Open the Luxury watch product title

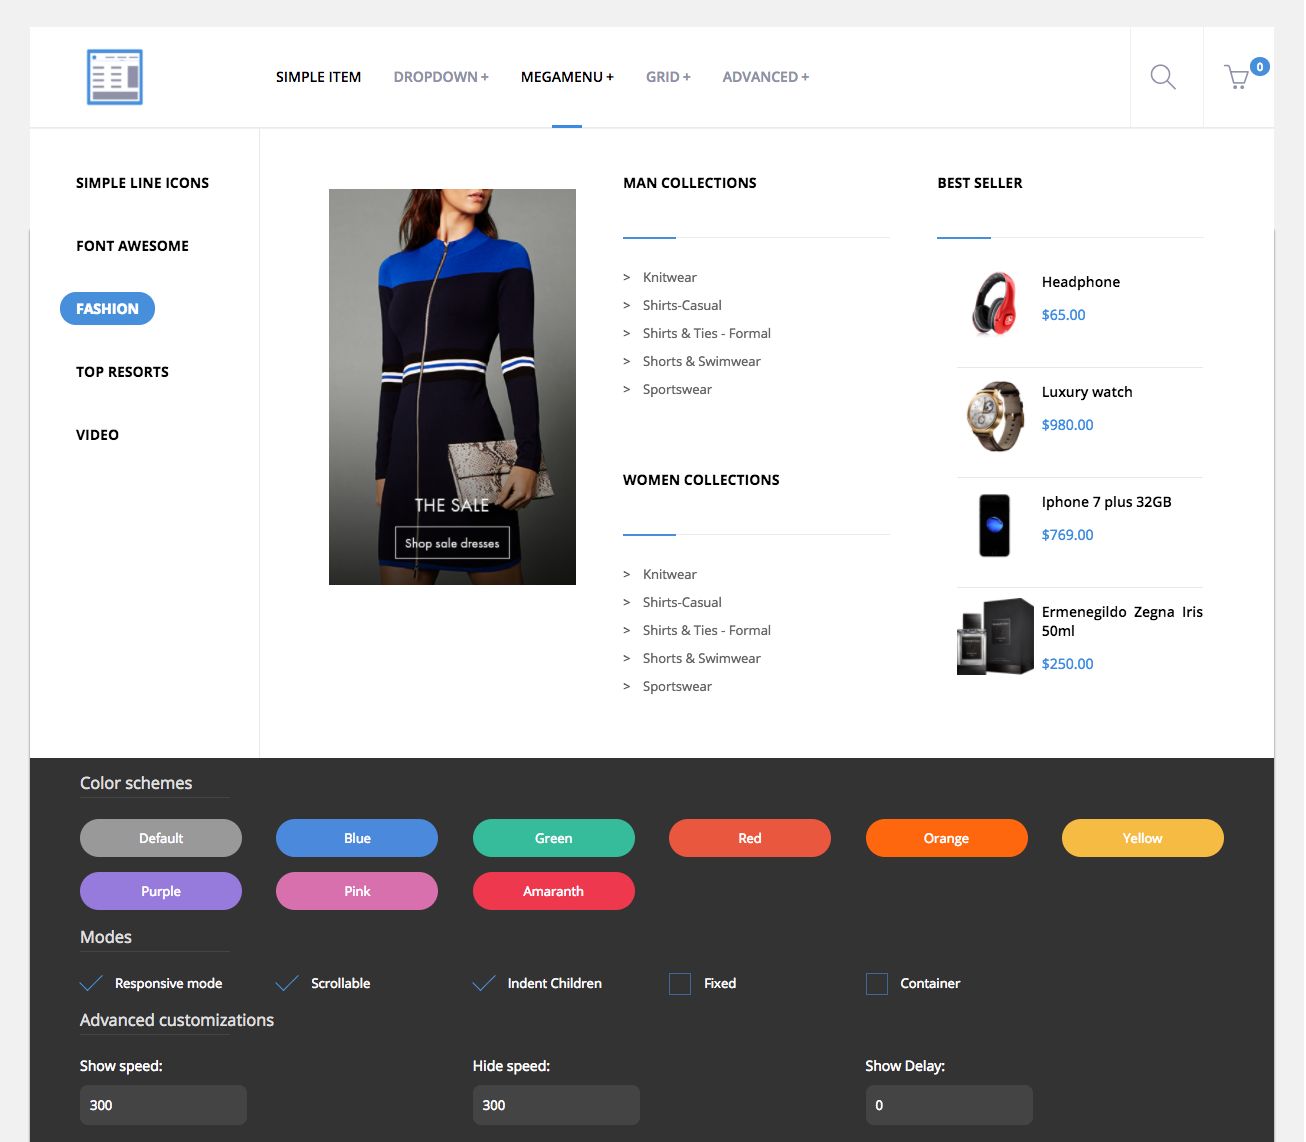[1087, 392]
